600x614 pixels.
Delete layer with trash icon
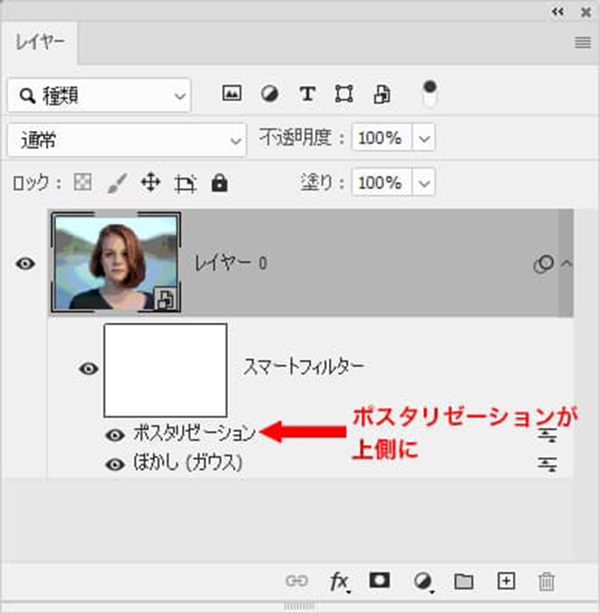pyautogui.click(x=546, y=581)
